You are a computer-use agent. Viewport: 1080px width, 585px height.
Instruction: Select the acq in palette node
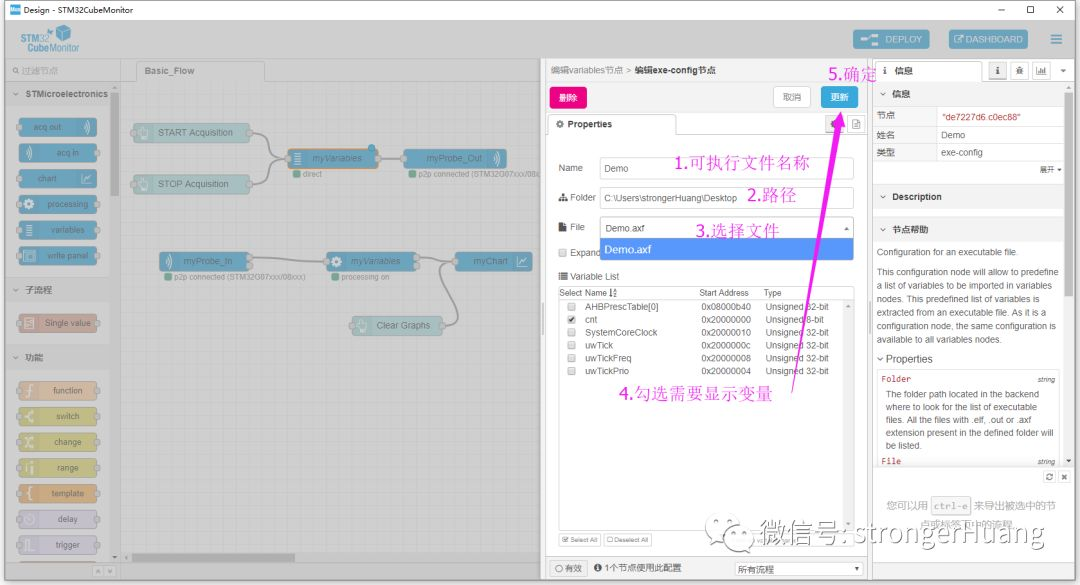point(57,152)
